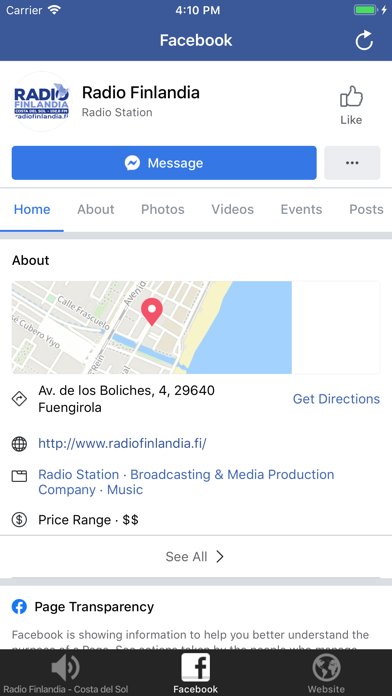Image resolution: width=392 pixels, height=696 pixels.
Task: Expand See All about details
Action: [x=195, y=557]
